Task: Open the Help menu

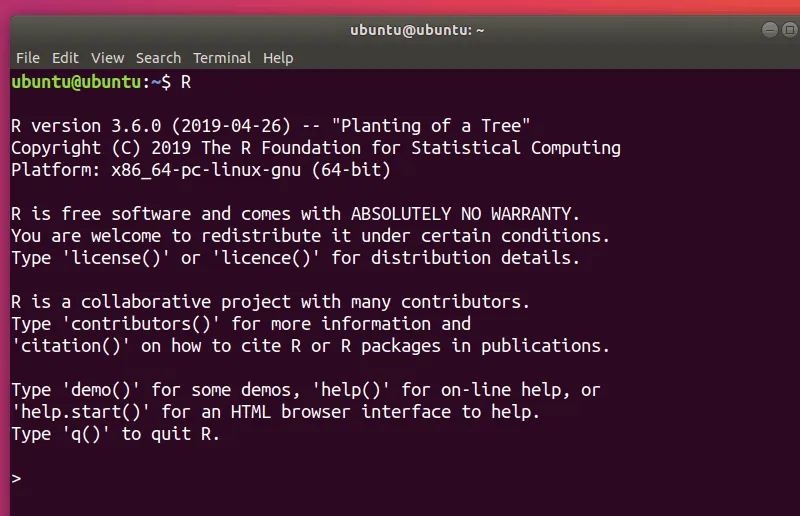Action: [x=278, y=58]
